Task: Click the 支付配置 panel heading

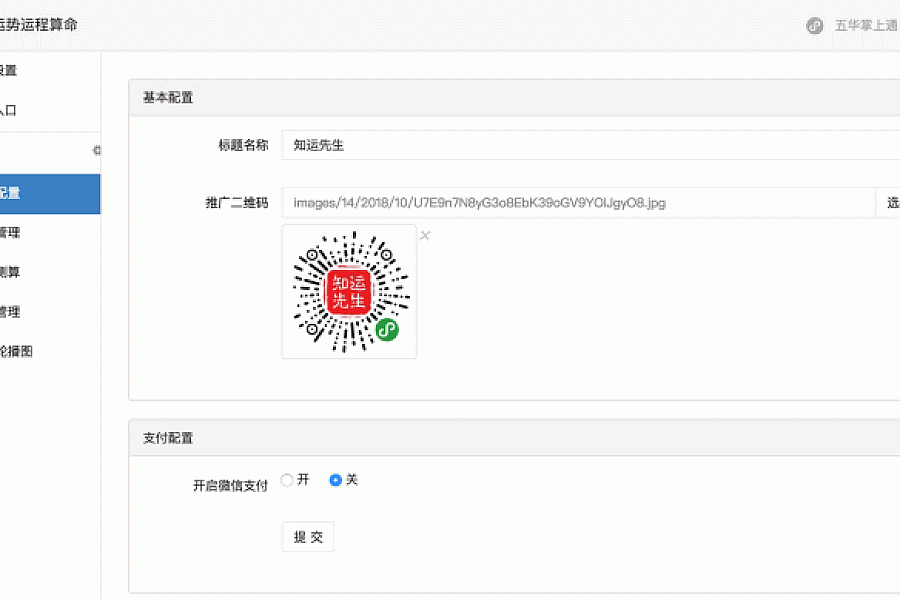Action: [x=168, y=438]
